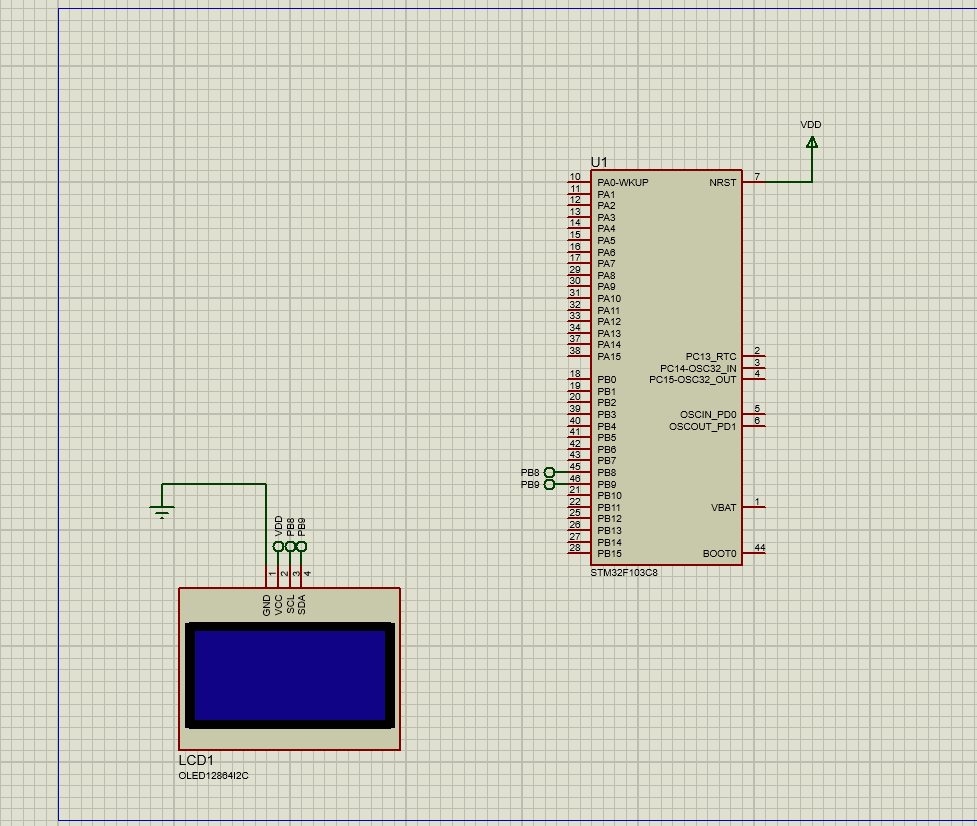Image resolution: width=977 pixels, height=826 pixels.
Task: Select the OLED128642C part name text
Action: pos(211,773)
